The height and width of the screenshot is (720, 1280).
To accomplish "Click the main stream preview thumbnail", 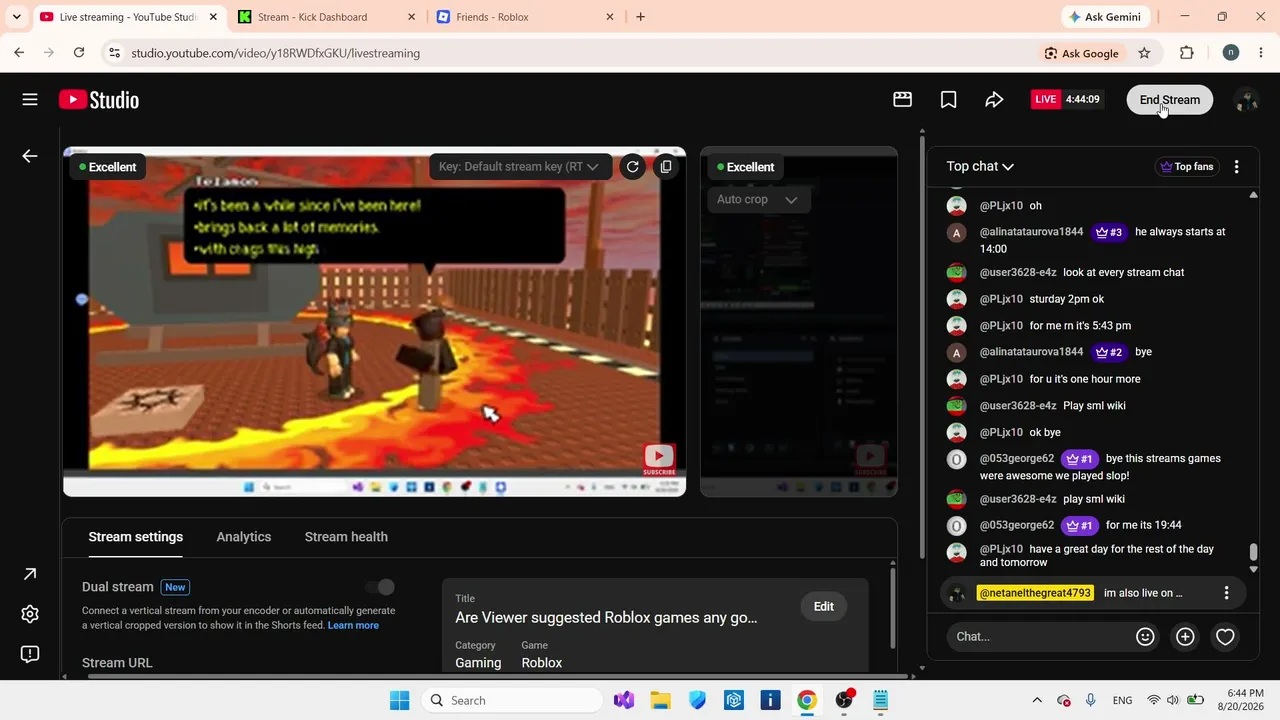I will 375,321.
